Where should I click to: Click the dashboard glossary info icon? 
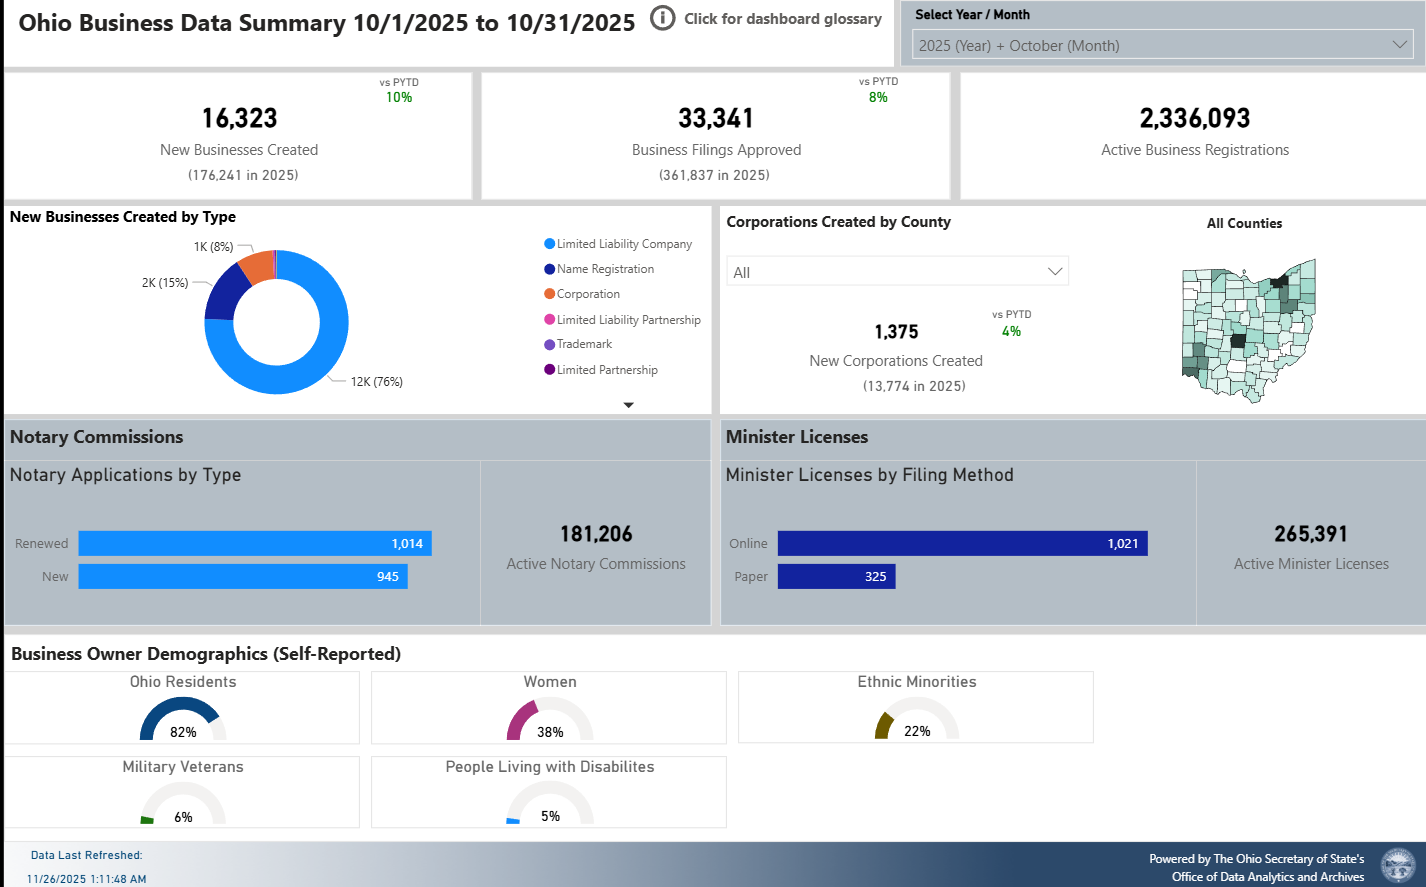[x=662, y=18]
